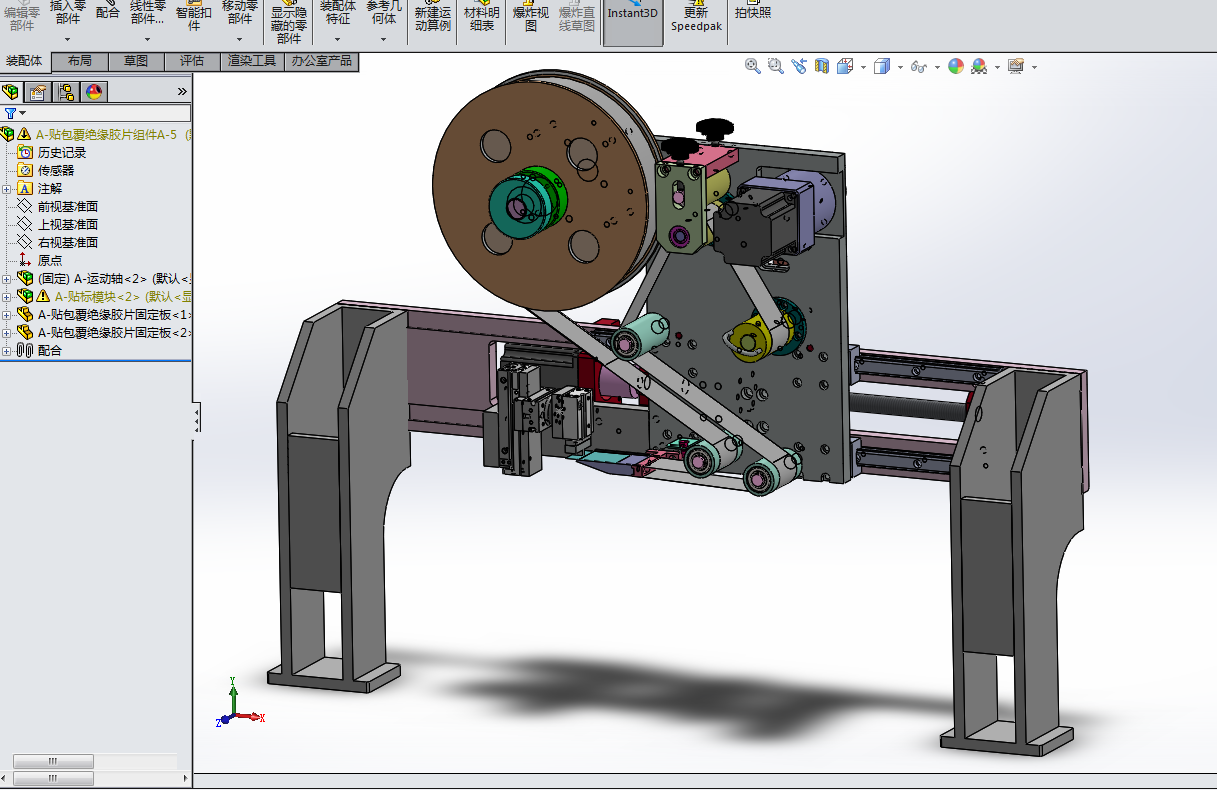
Task: Expand the 配合 mates tree node
Action: (x=7, y=351)
